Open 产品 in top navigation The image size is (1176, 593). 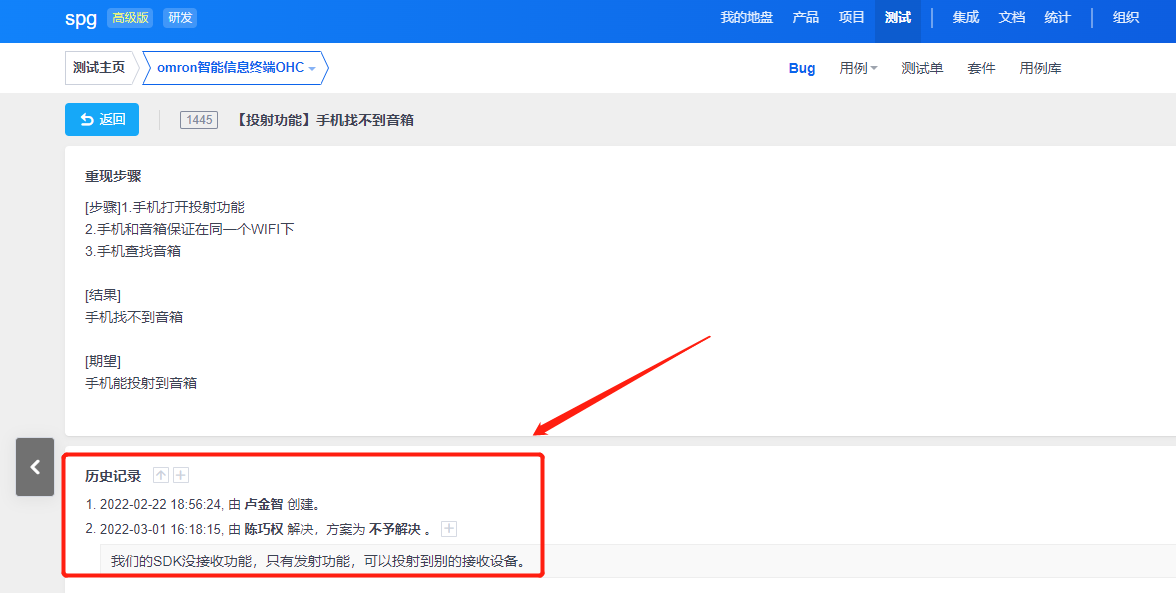806,18
